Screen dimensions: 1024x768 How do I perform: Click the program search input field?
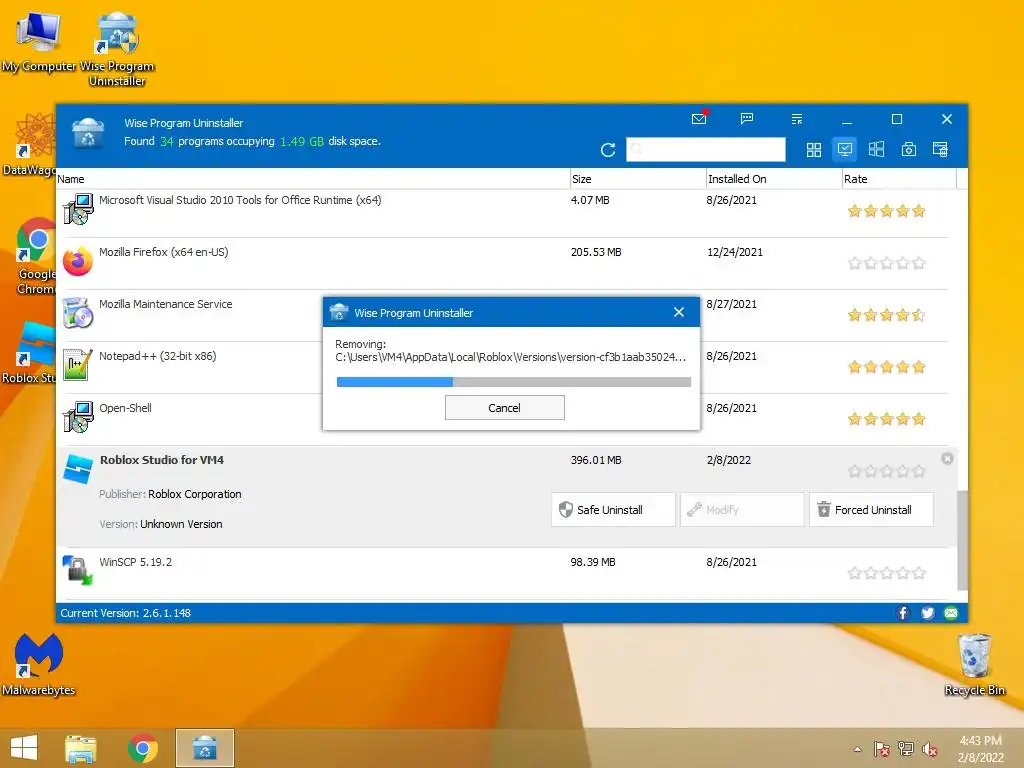click(705, 150)
